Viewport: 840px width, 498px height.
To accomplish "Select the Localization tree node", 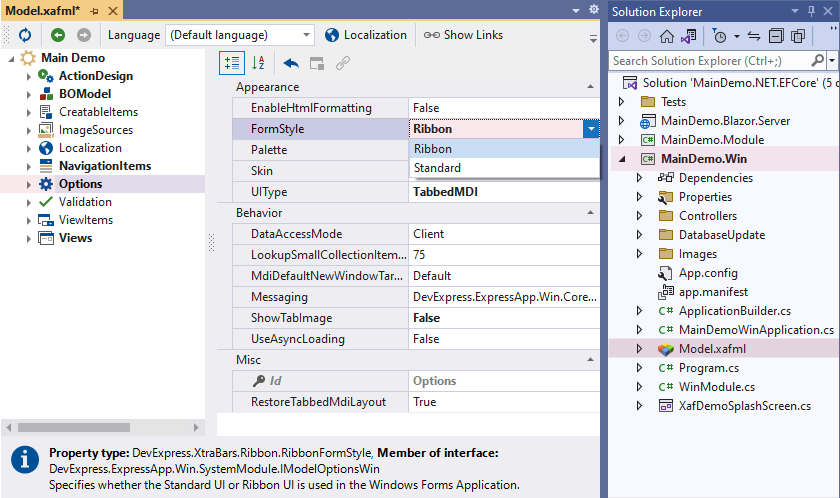I will 90,148.
